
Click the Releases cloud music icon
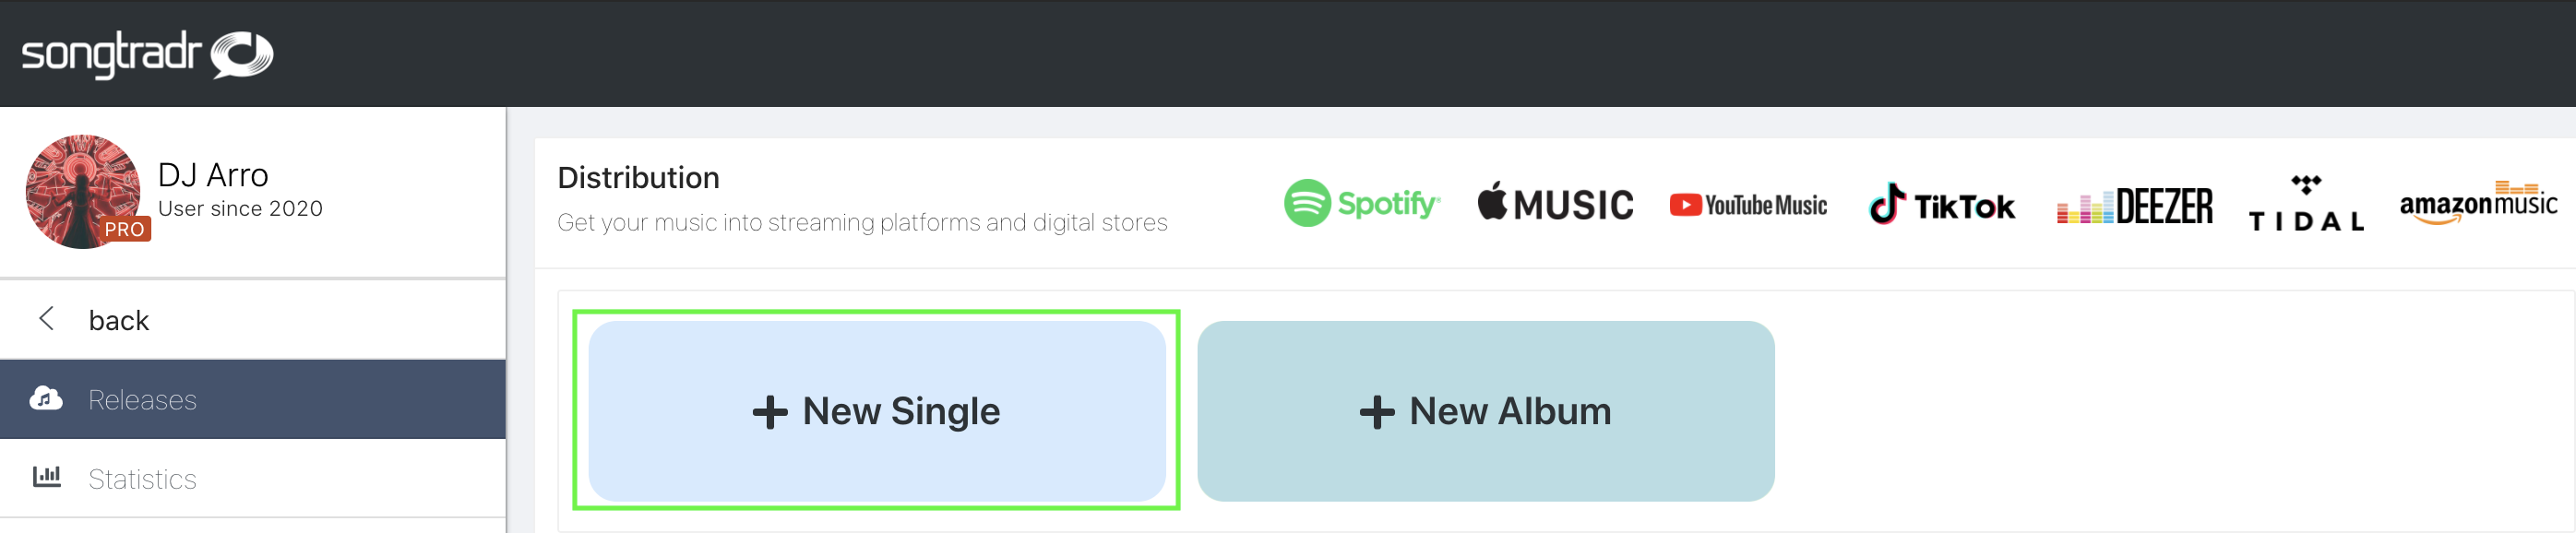pyautogui.click(x=46, y=399)
